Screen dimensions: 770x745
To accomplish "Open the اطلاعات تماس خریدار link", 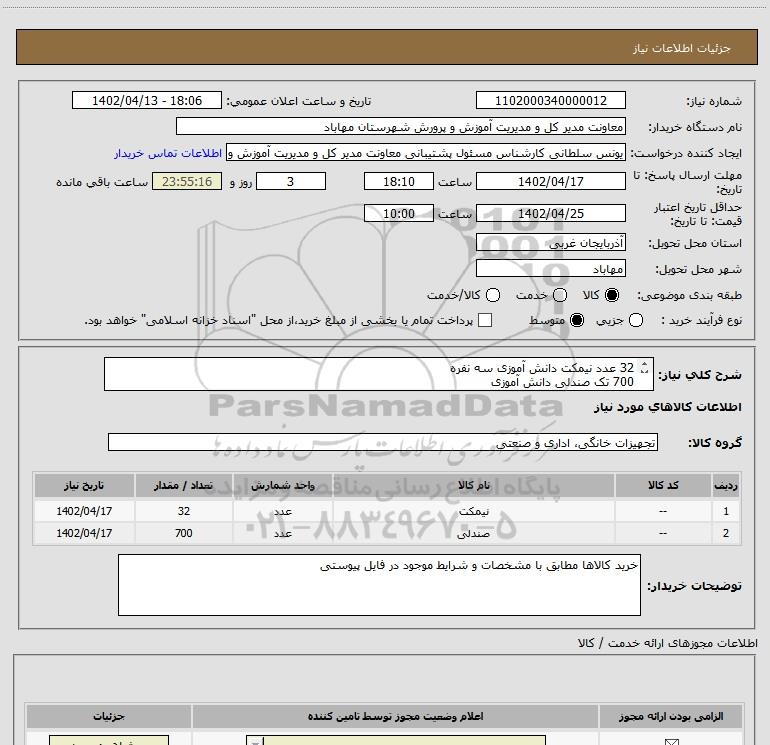I will [168, 154].
